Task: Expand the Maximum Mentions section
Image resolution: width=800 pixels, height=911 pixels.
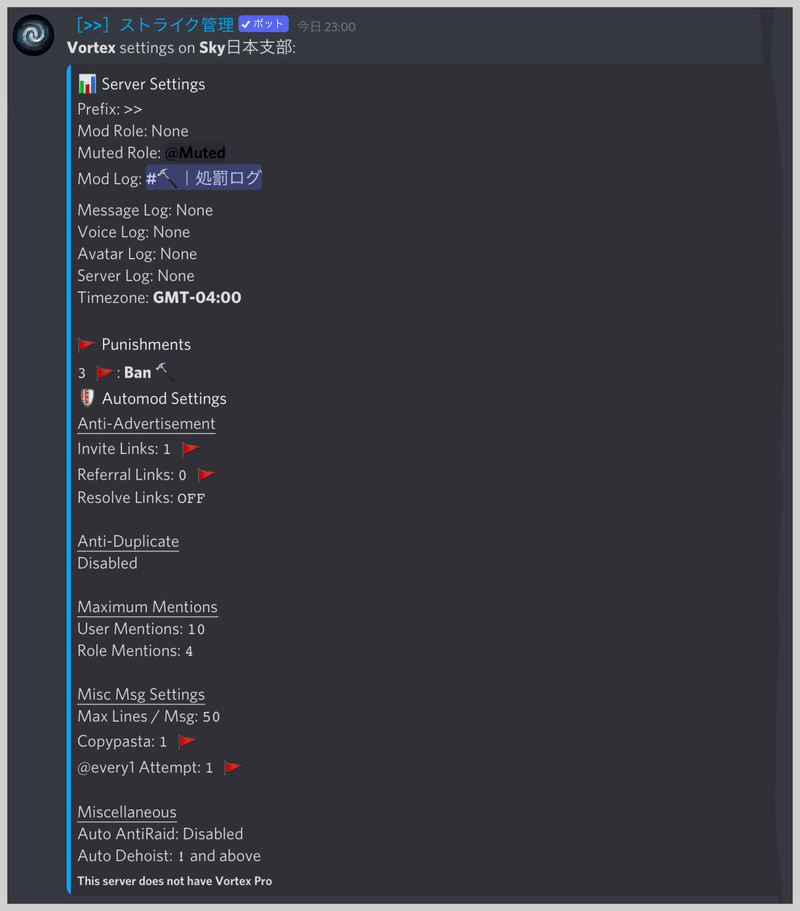Action: coord(147,607)
